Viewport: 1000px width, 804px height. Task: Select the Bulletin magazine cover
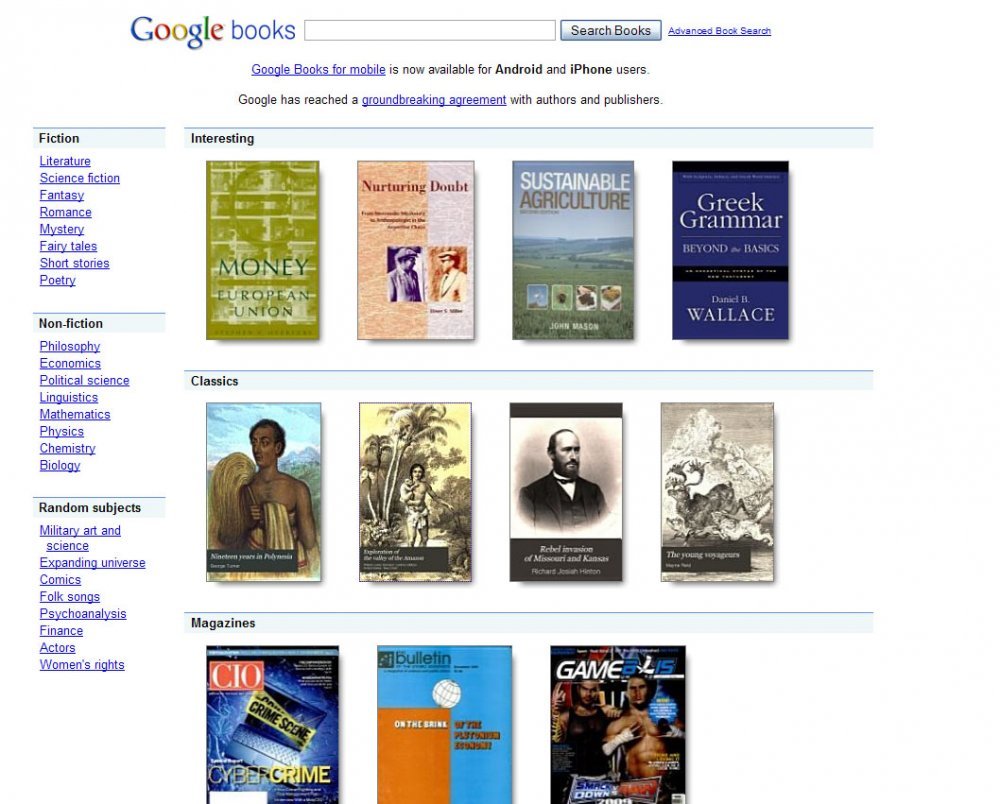coord(445,725)
